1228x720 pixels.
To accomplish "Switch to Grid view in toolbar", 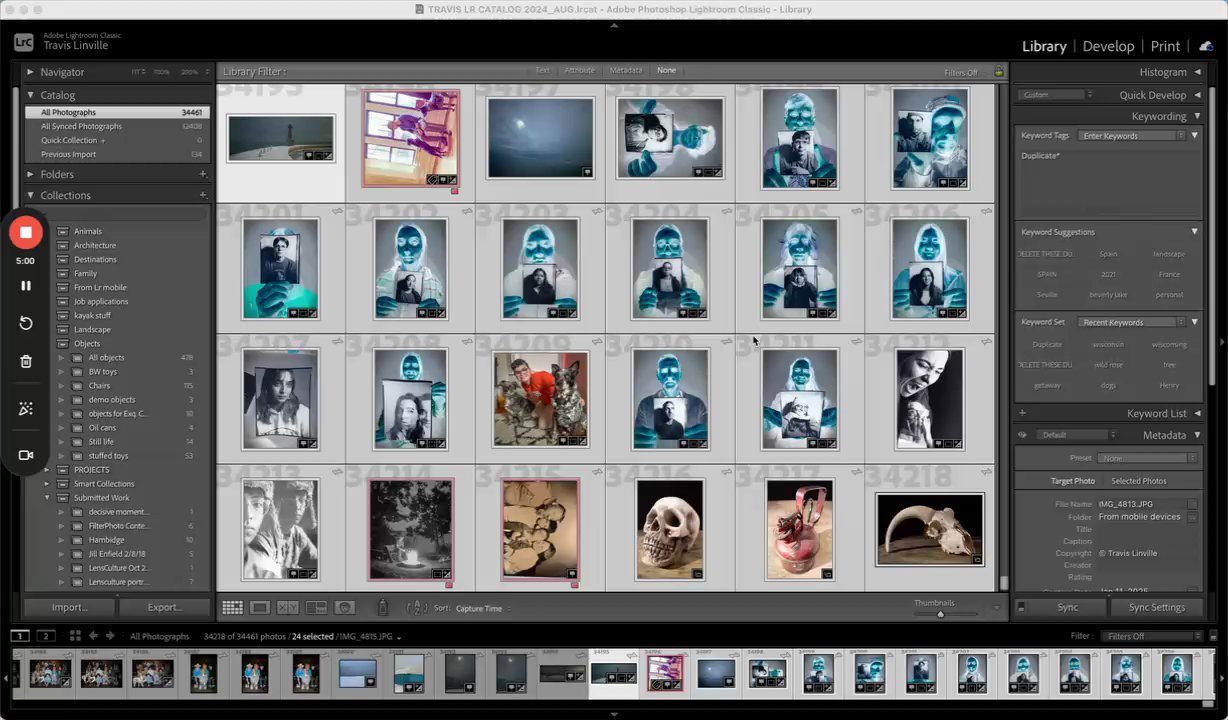I will click(x=232, y=607).
